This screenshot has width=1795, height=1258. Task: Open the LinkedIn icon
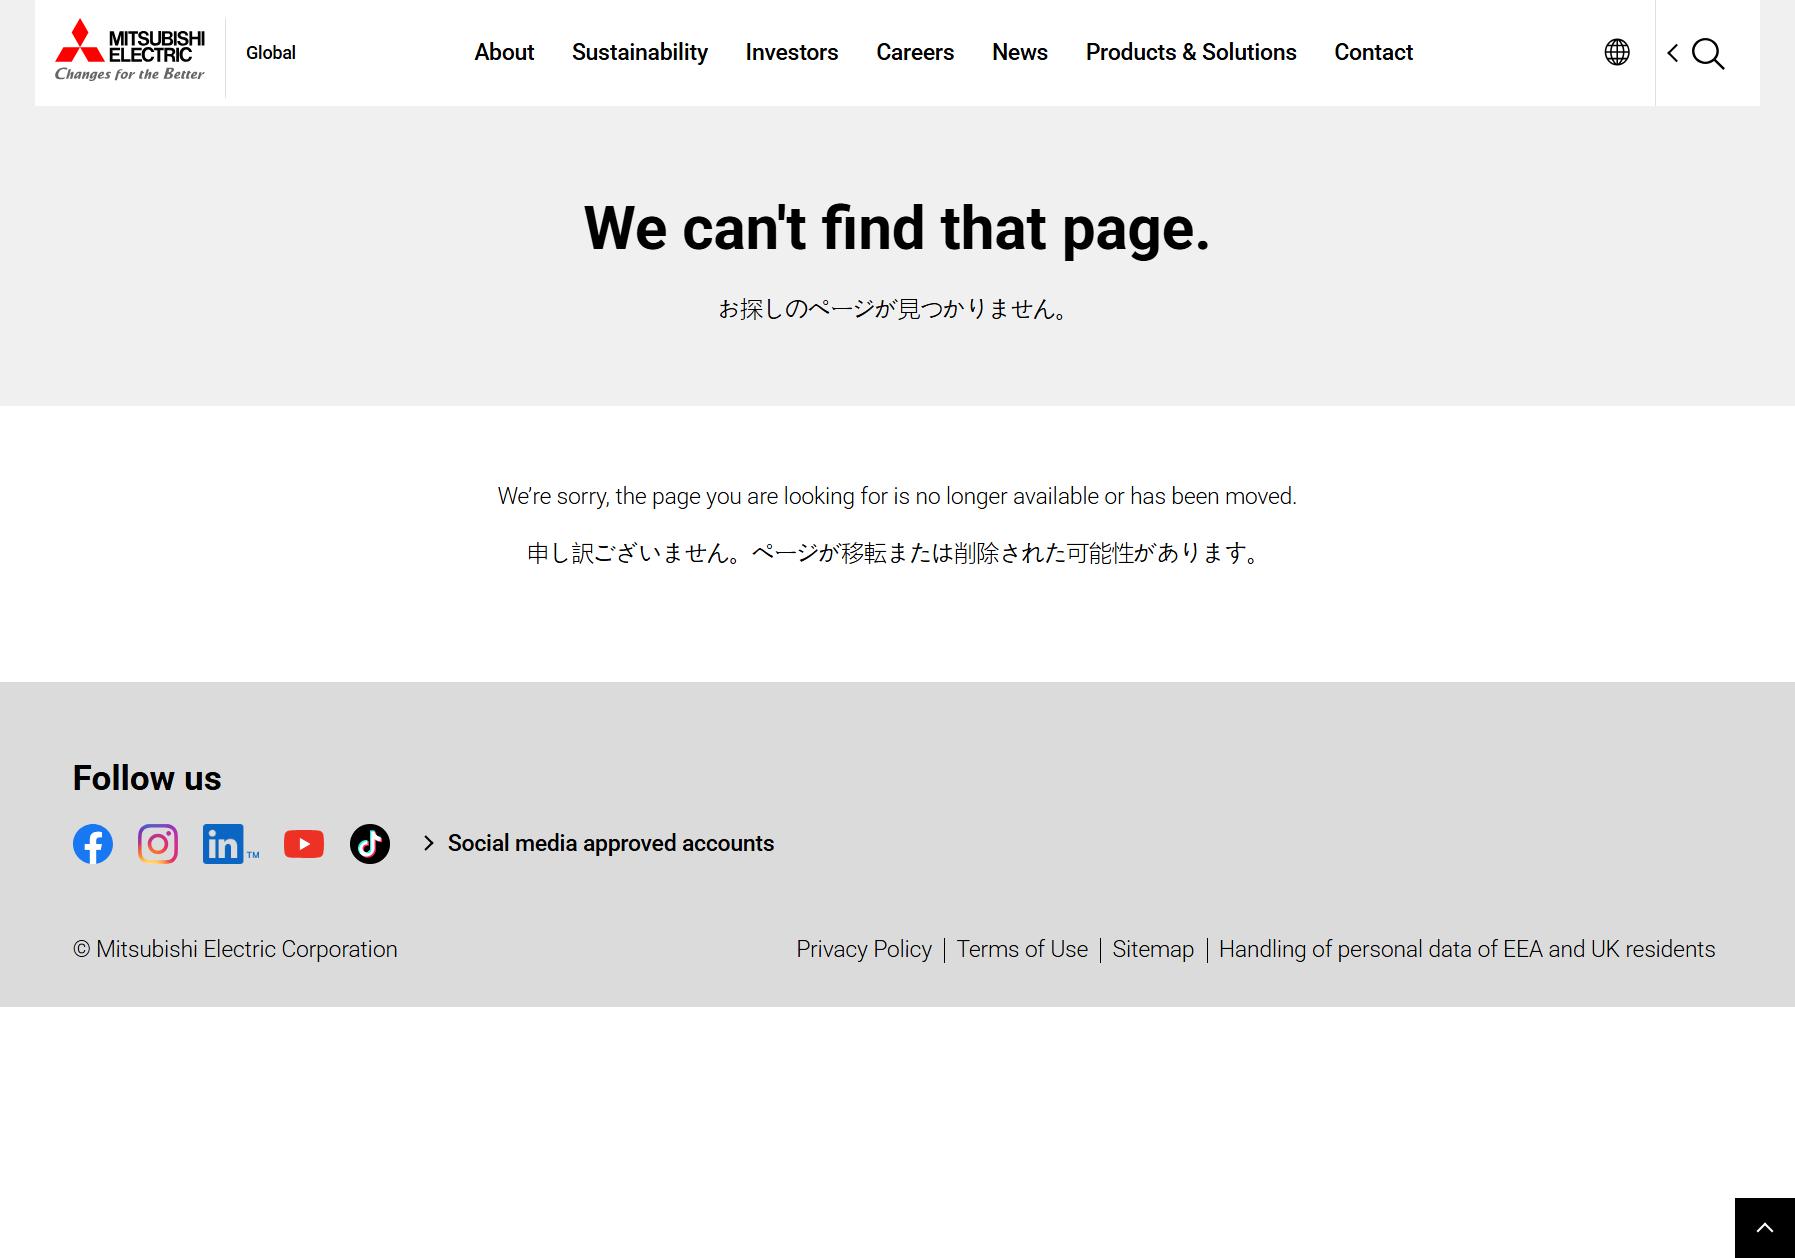coord(231,844)
